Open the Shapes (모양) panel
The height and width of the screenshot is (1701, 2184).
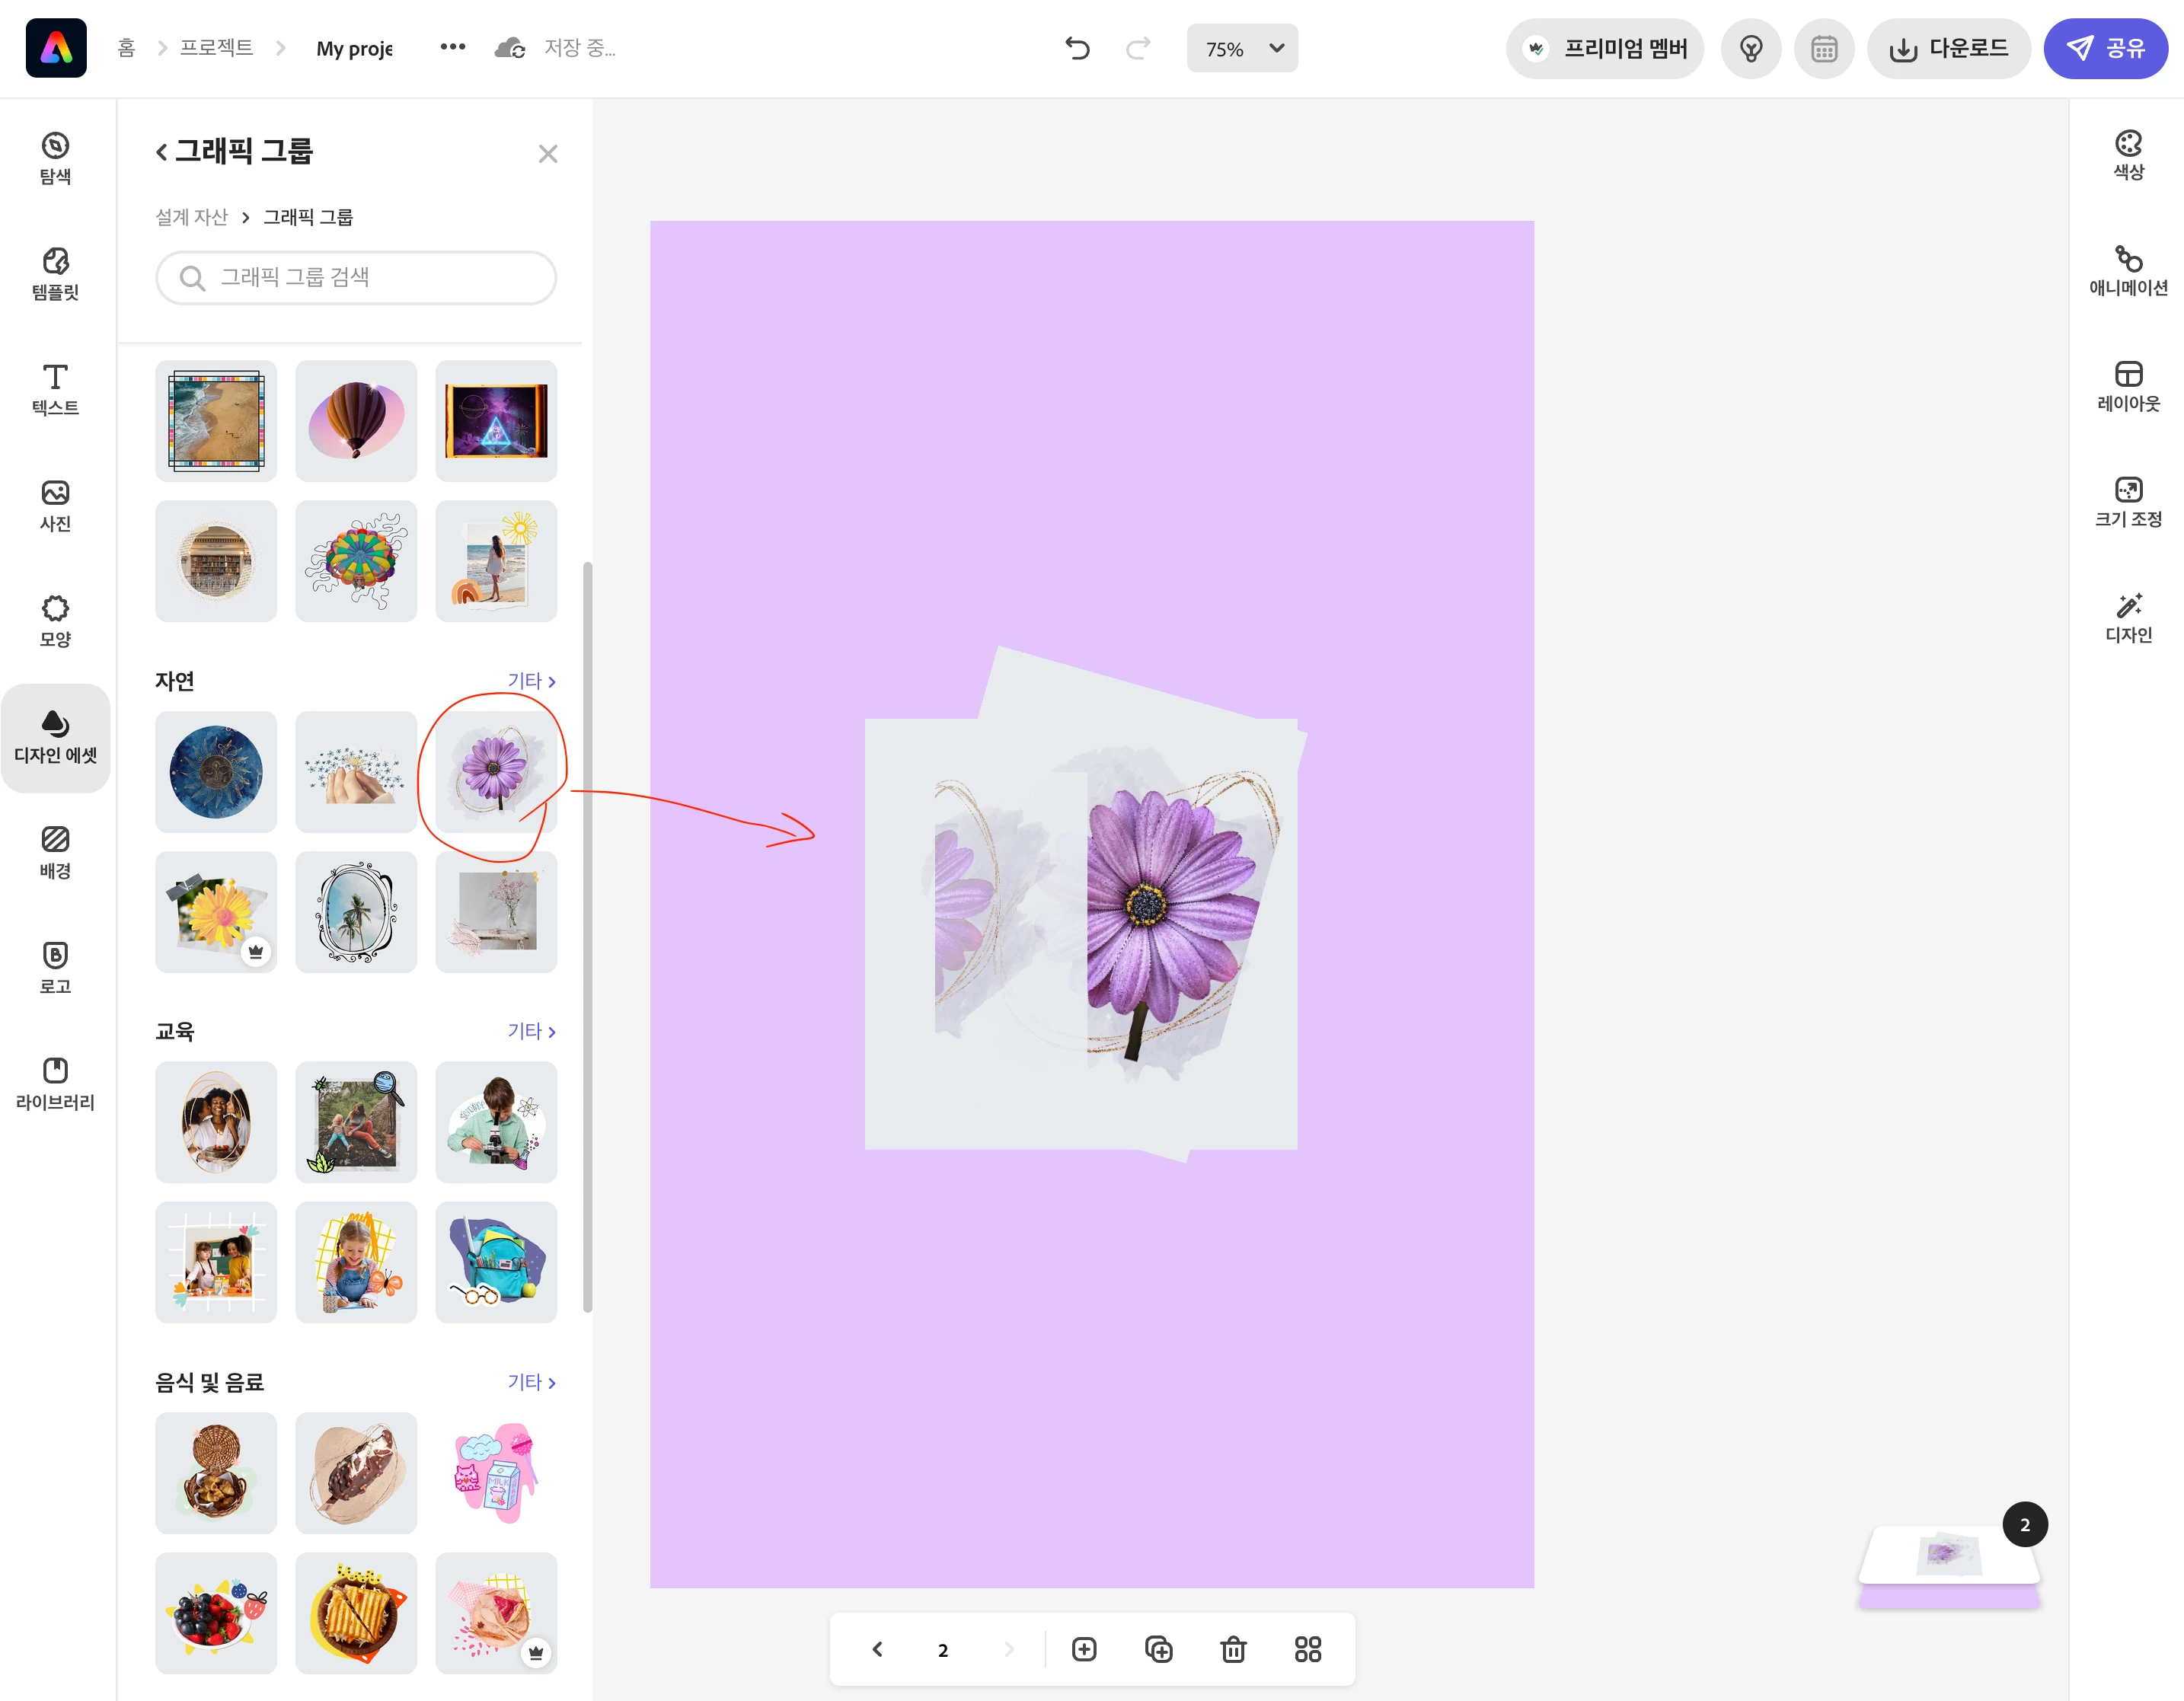coord(55,620)
